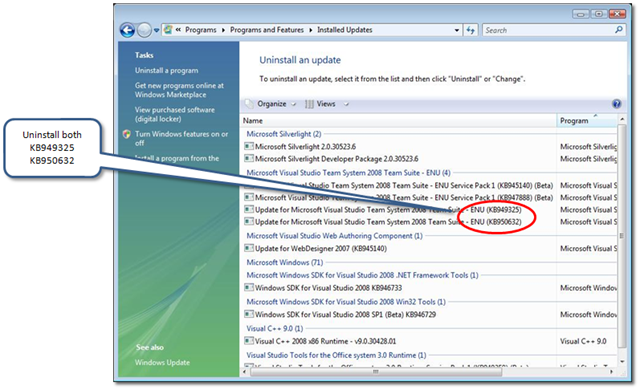Click the Control Panel icon in address bar
Image resolution: width=640 pixels, height=390 pixels.
pos(168,30)
